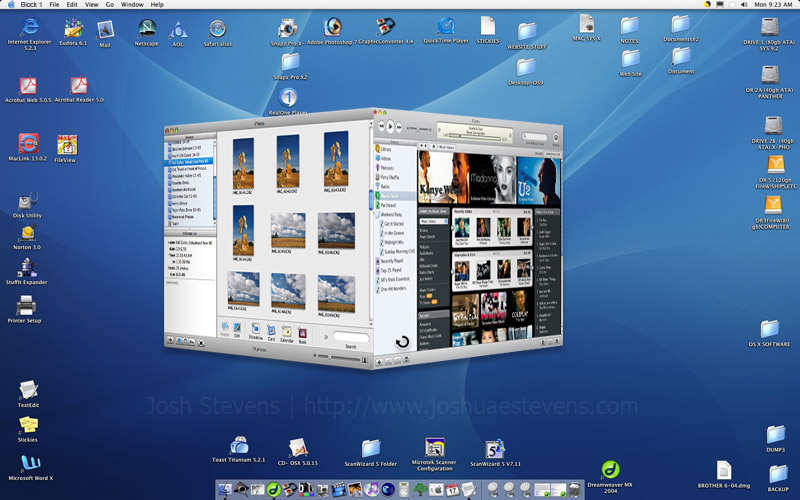Viewport: 800px width, 500px height.
Task: Open Acrobat Web 5.0.5 icon
Action: [28, 85]
